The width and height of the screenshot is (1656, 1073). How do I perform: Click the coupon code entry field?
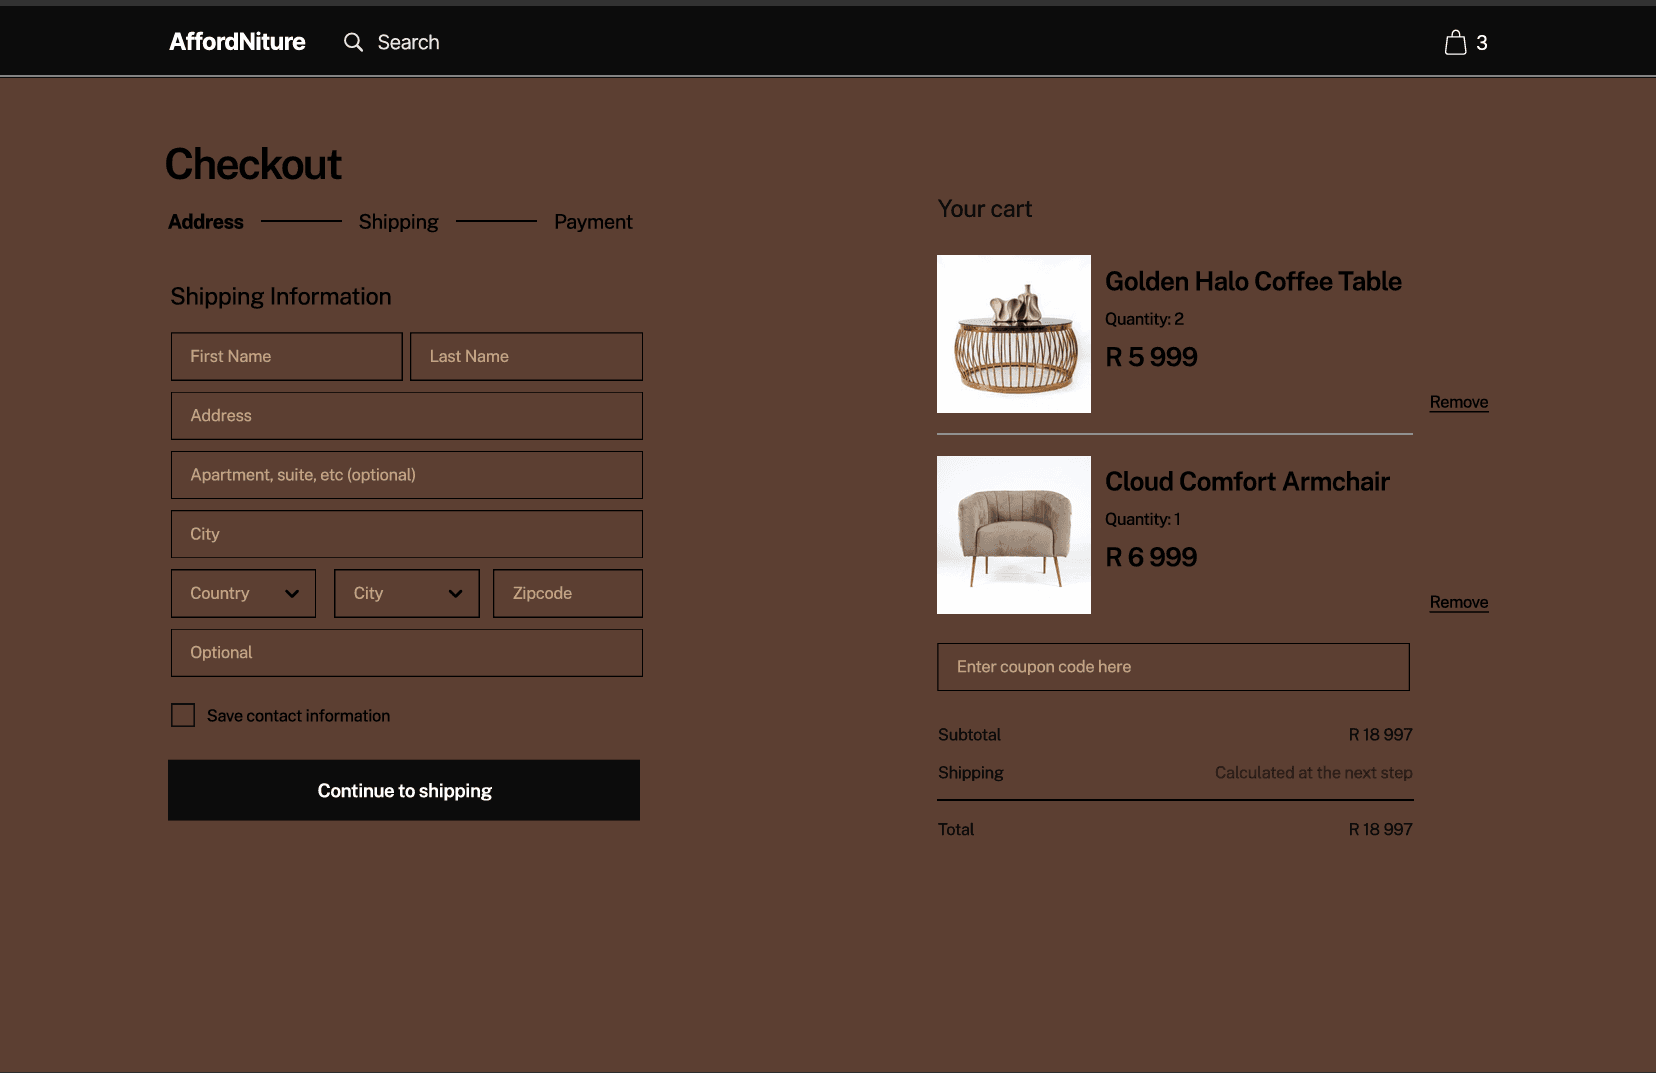pyautogui.click(x=1172, y=666)
